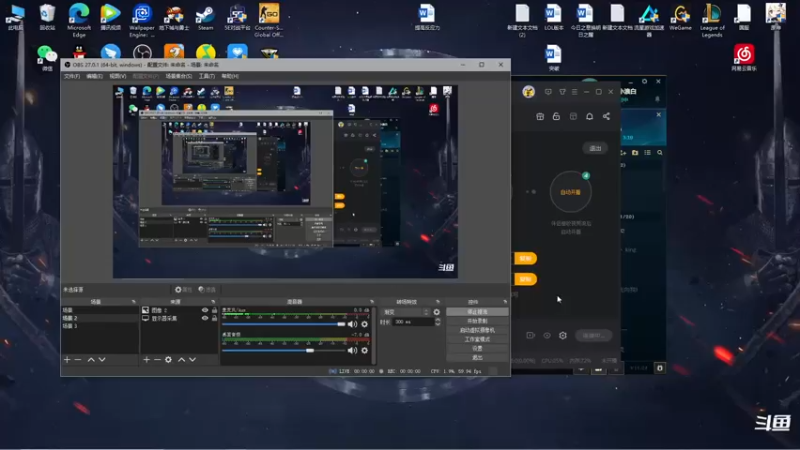Toggle the 自动开播 circle in assistant
Image resolution: width=800 pixels, height=450 pixels.
pyautogui.click(x=570, y=192)
